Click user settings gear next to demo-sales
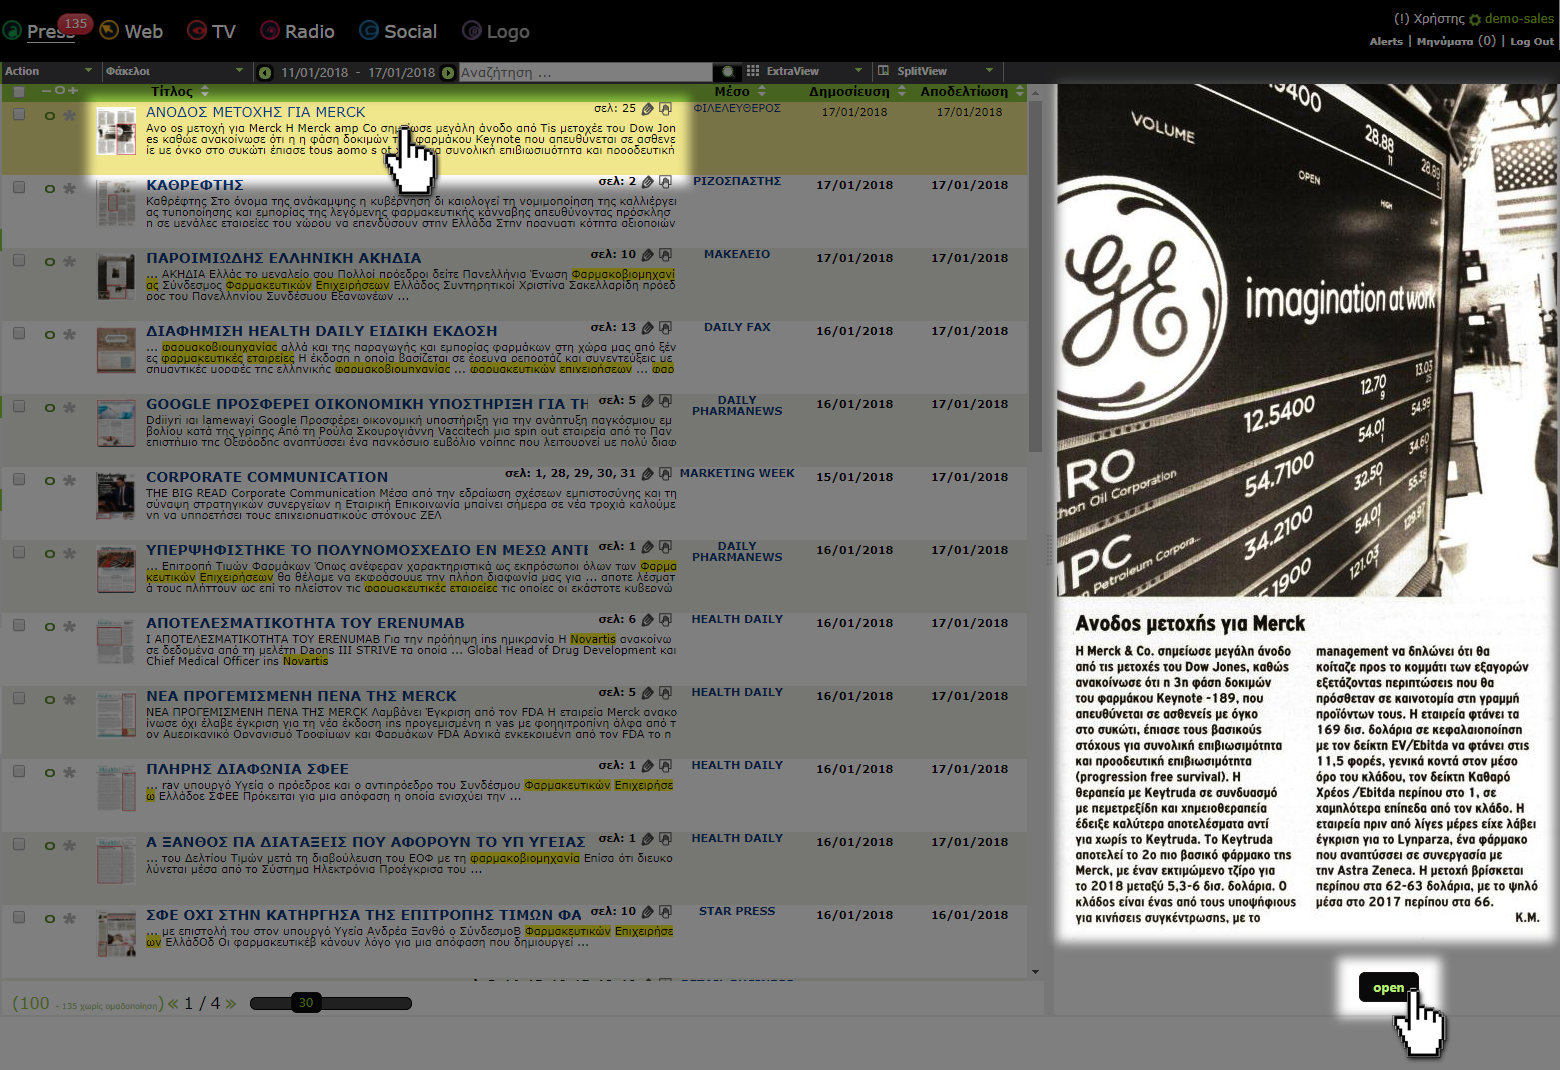Viewport: 1560px width, 1070px height. coord(1475,19)
